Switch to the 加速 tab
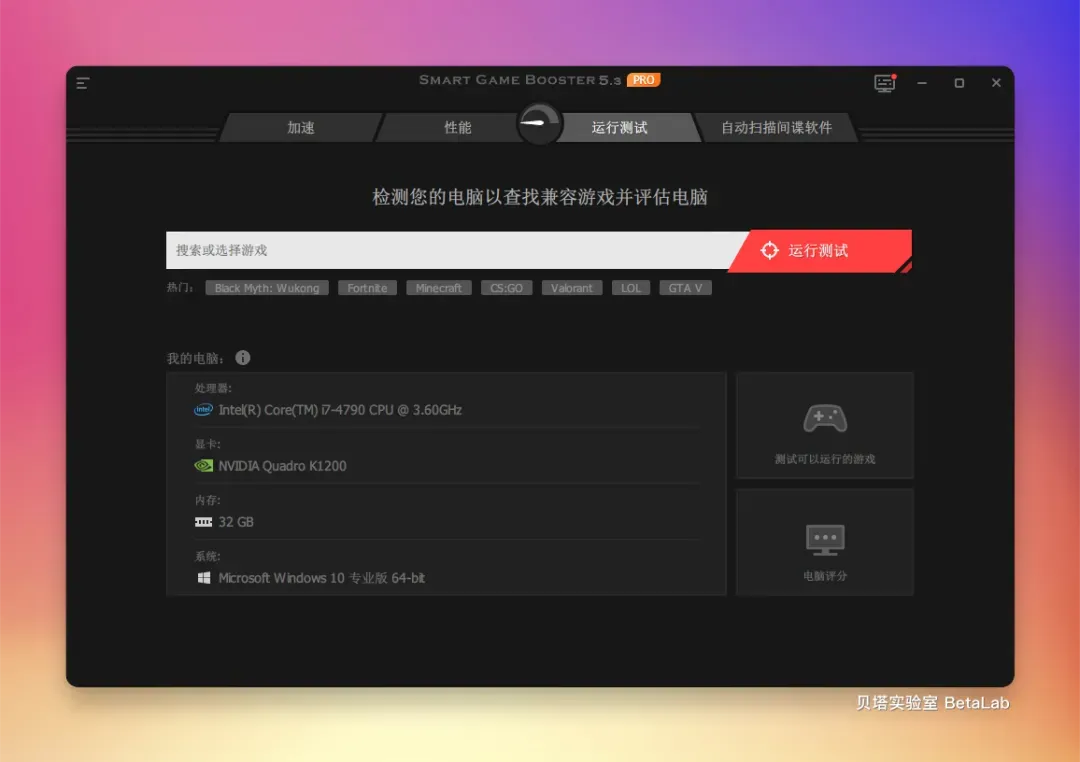The image size is (1080, 762). pyautogui.click(x=301, y=127)
